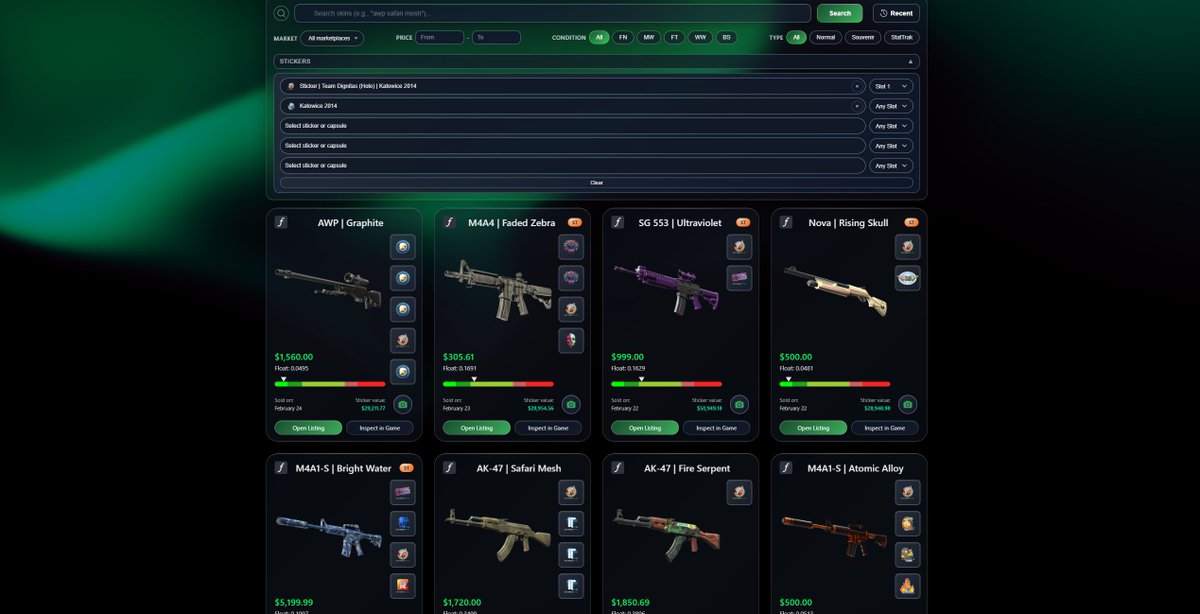Click the StatTrak badge on M4A4 Faded Zebra
The width and height of the screenshot is (1200, 614).
[x=575, y=222]
